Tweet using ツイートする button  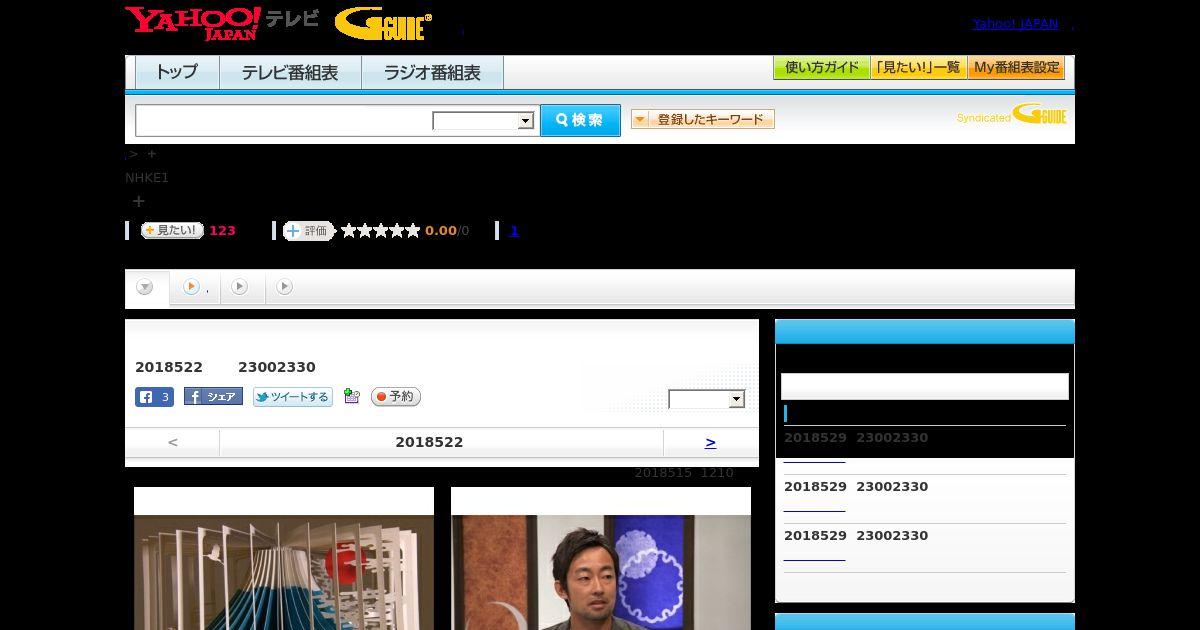(292, 397)
